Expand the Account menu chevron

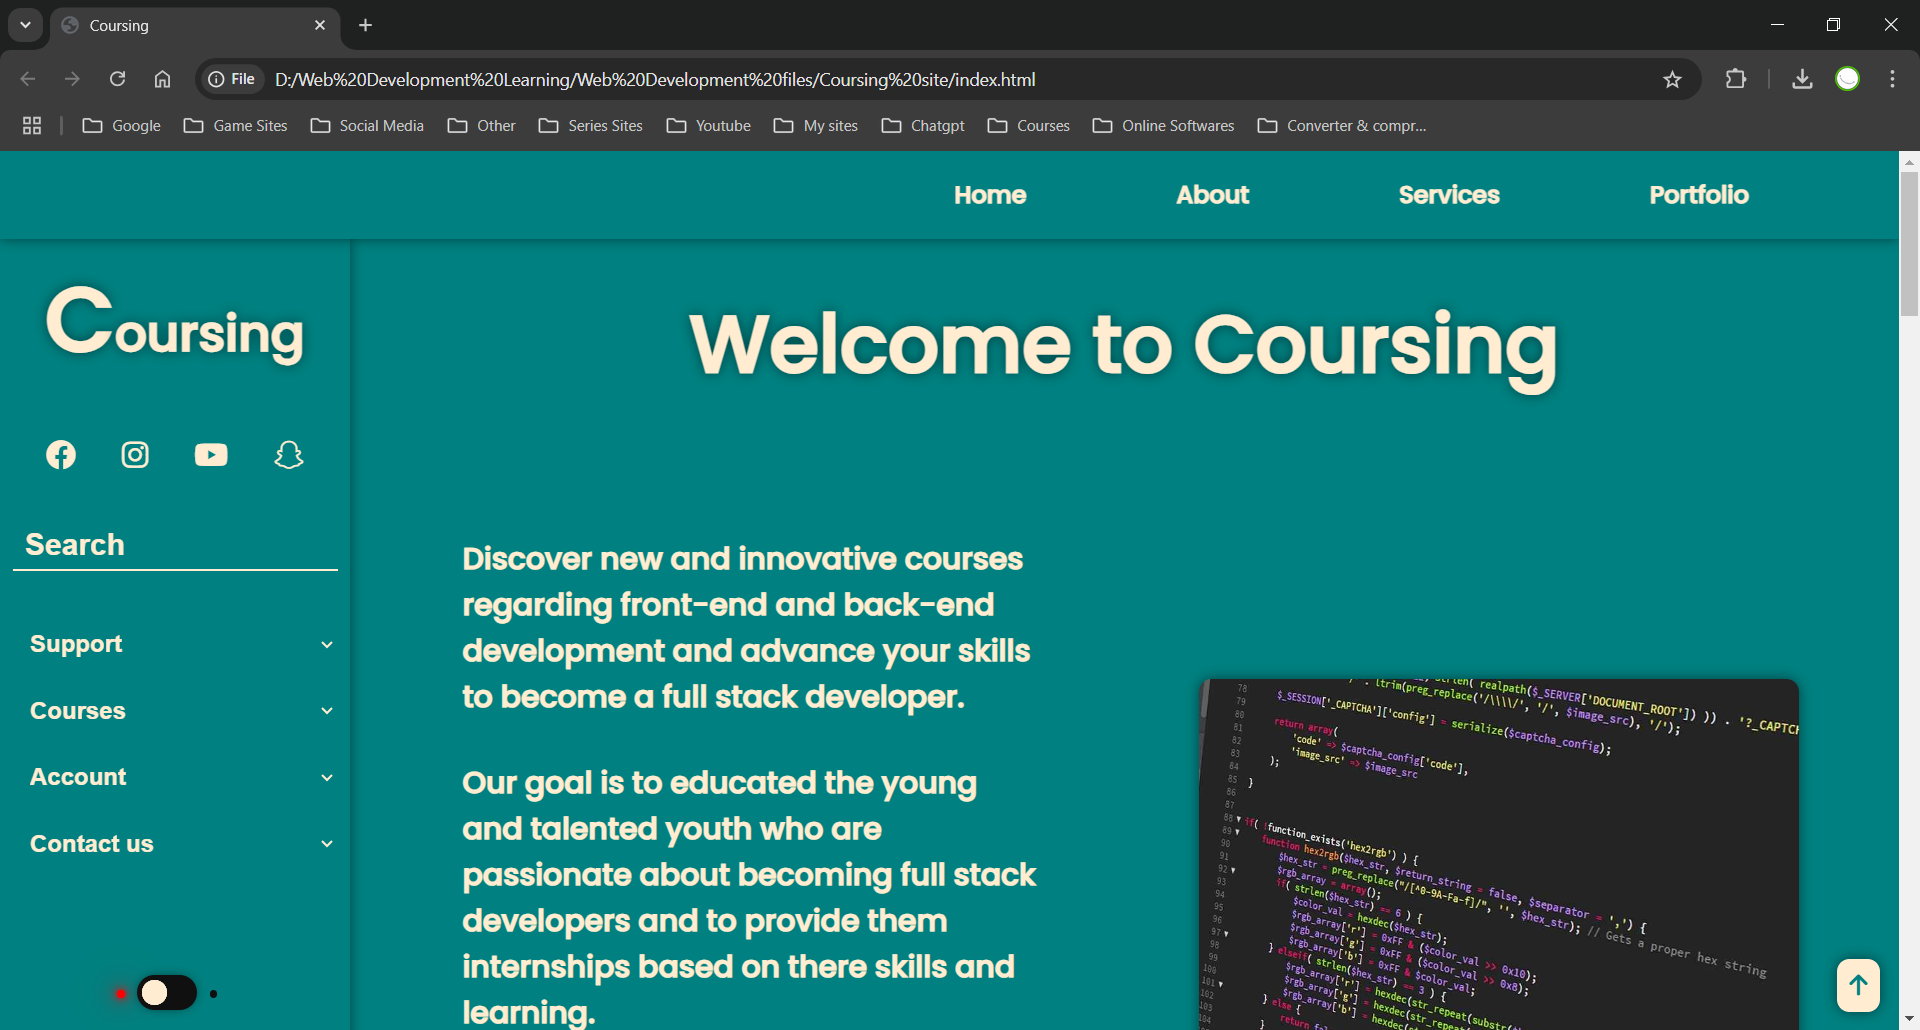click(x=327, y=778)
